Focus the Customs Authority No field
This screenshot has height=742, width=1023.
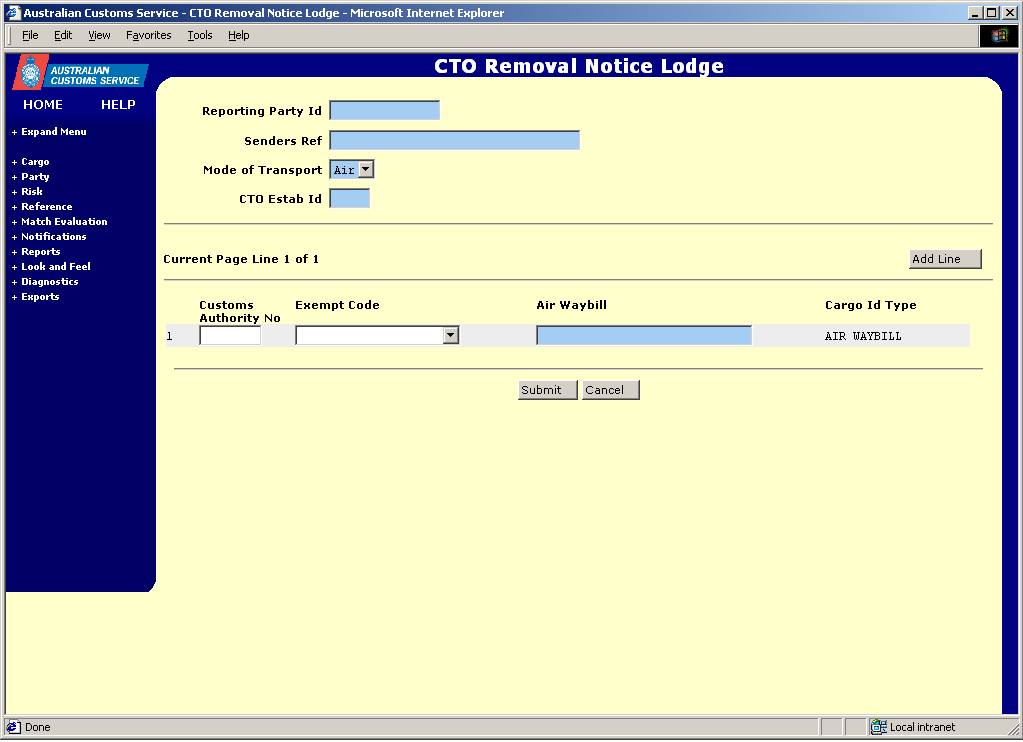(x=230, y=335)
